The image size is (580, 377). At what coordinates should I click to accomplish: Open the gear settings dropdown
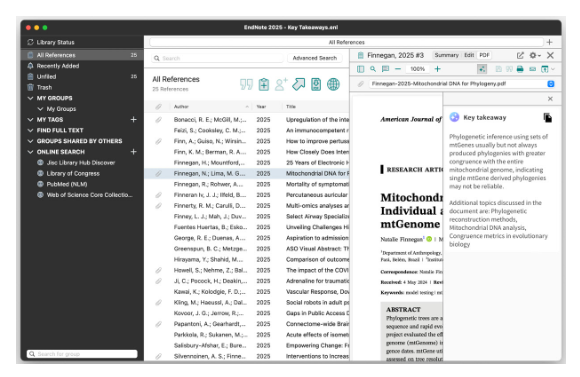535,55
